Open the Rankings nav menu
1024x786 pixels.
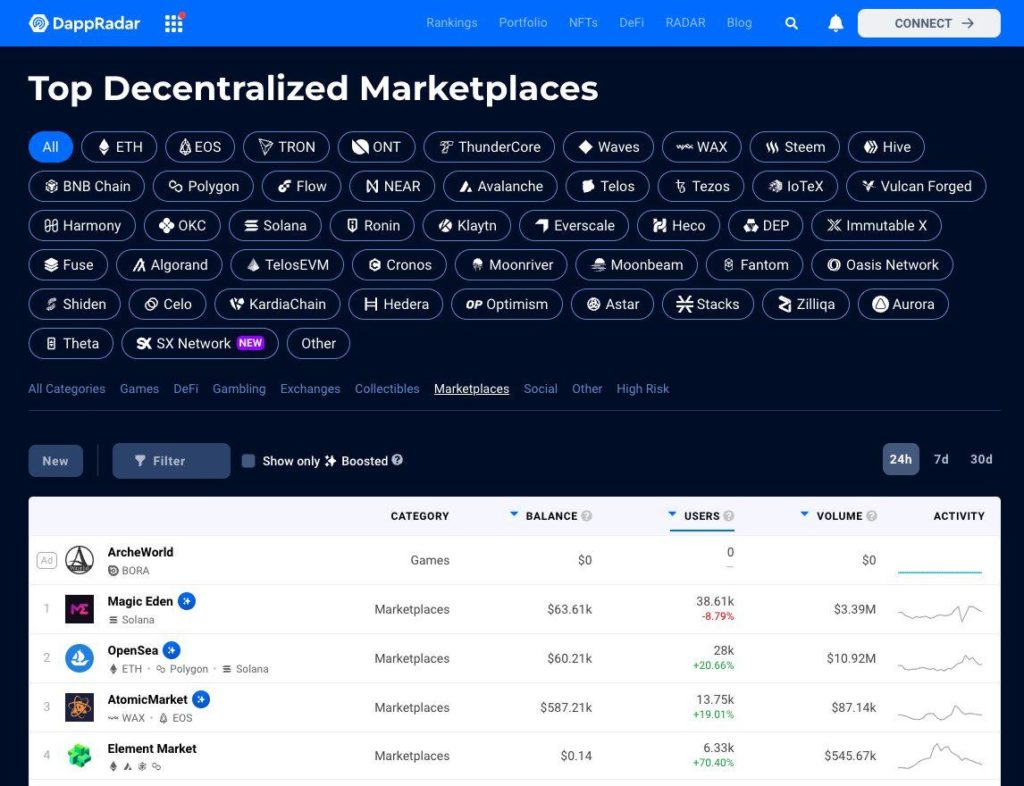click(452, 23)
